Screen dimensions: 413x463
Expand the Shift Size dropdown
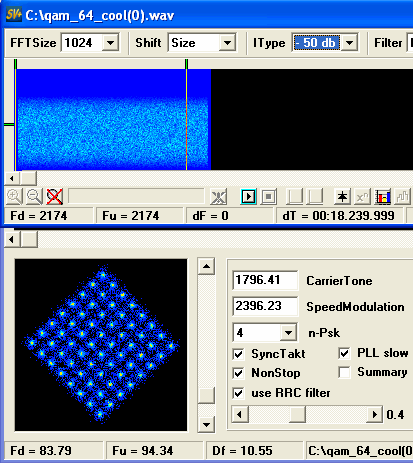click(227, 43)
